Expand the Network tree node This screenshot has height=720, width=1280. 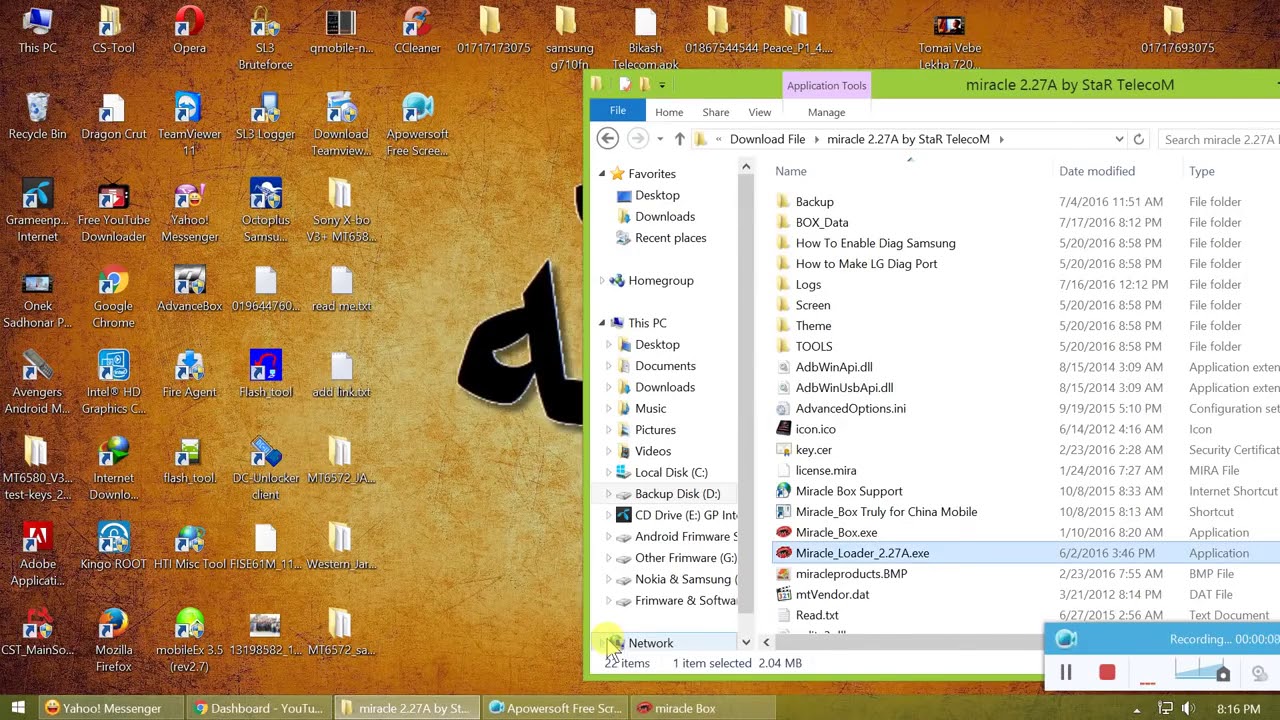click(x=602, y=643)
